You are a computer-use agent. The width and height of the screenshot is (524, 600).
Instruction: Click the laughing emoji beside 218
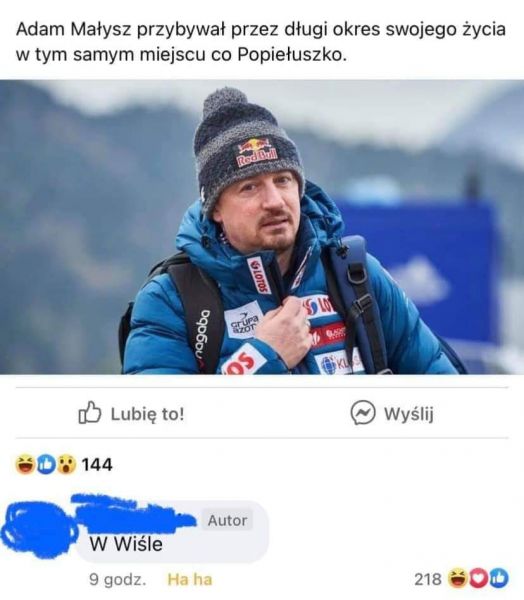point(458,578)
